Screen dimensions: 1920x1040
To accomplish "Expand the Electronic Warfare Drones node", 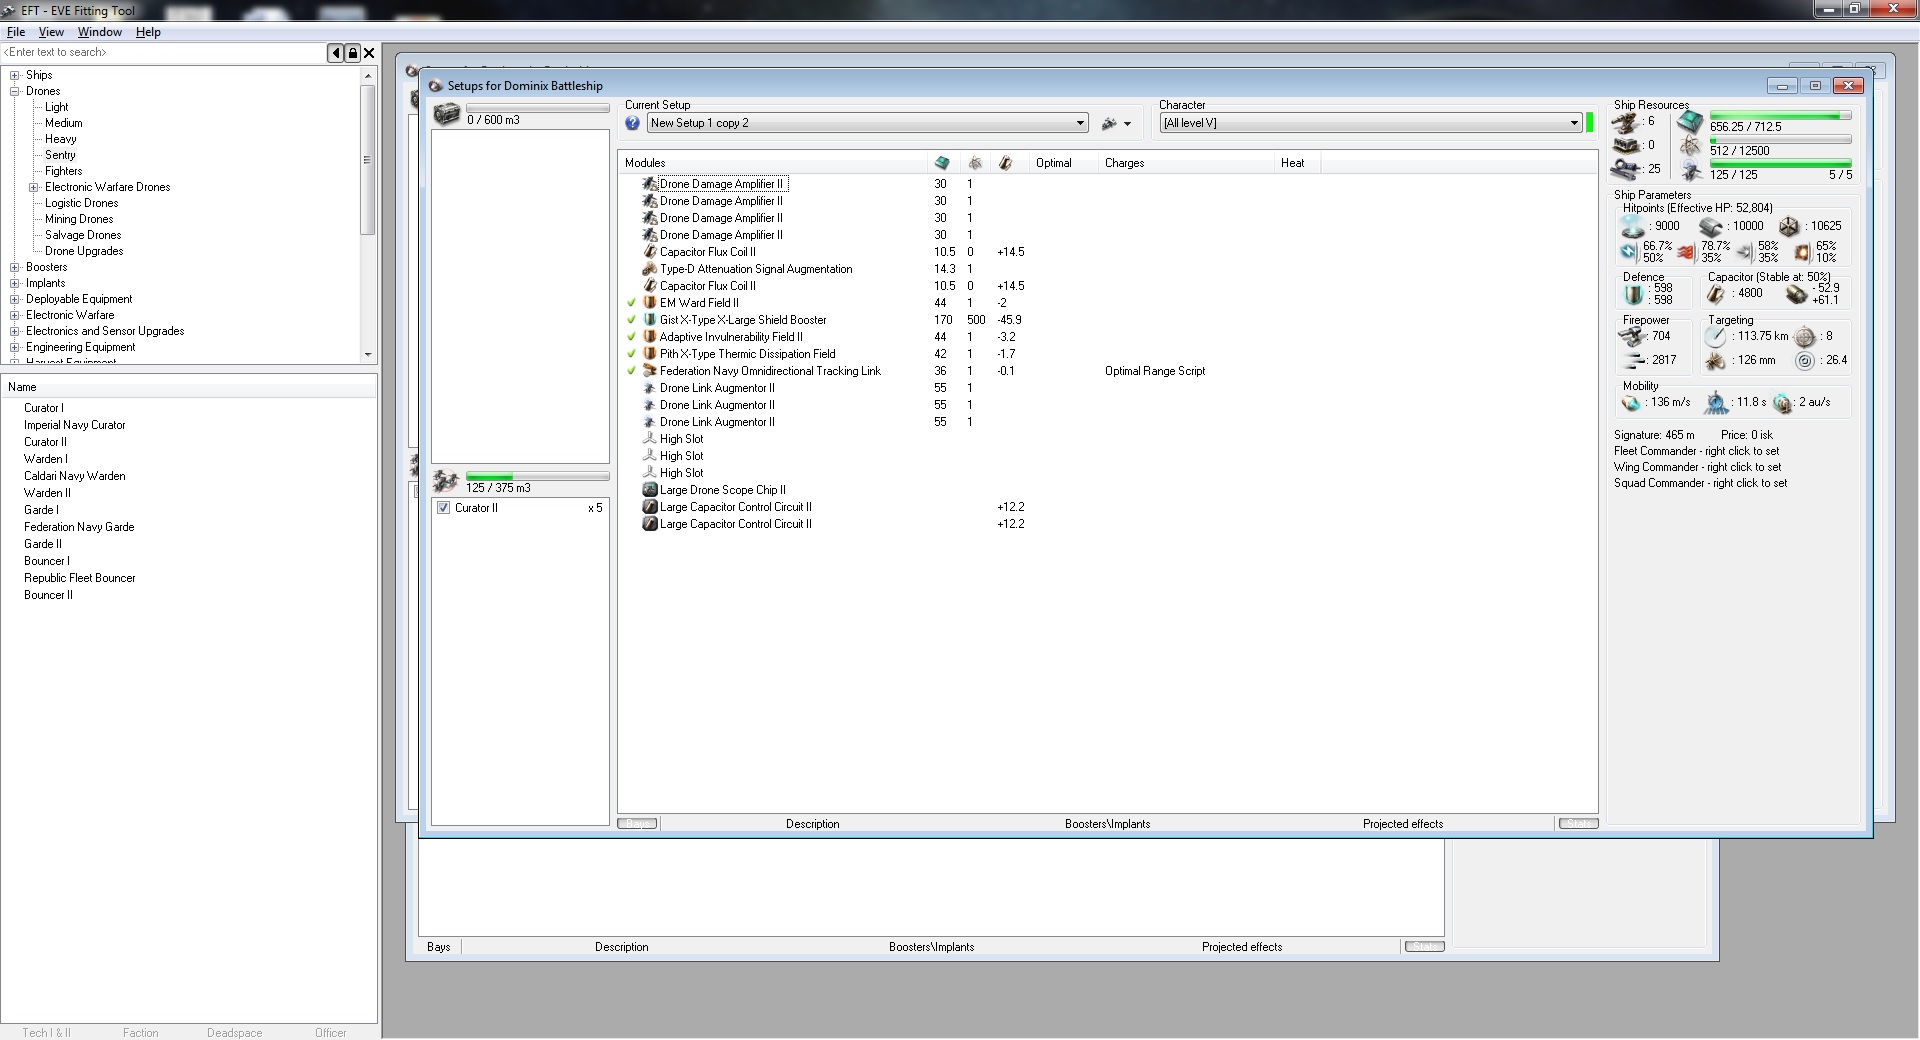I will click(34, 187).
